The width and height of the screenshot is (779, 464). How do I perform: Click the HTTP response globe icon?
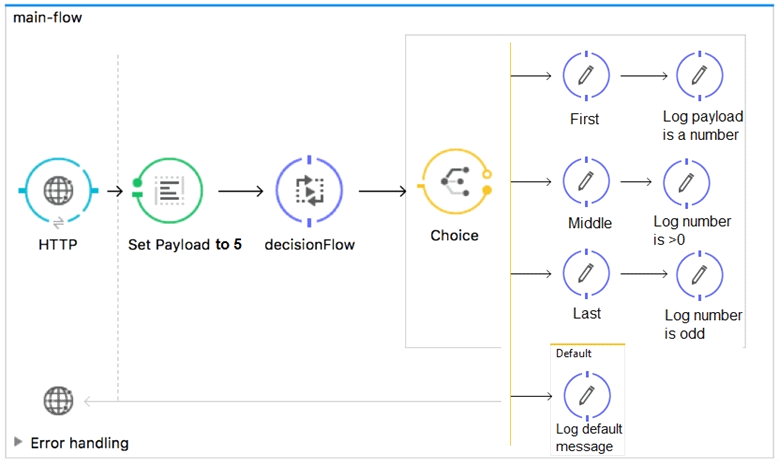coord(59,400)
